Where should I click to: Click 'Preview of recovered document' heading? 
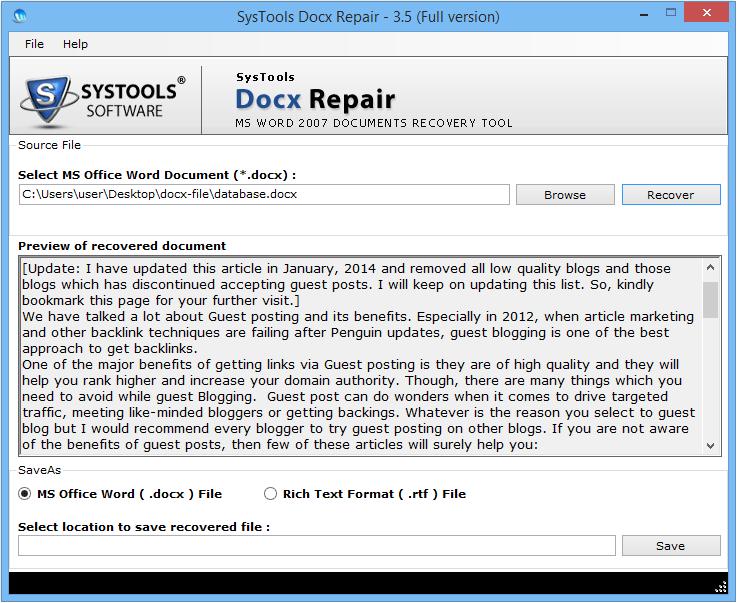pos(122,246)
